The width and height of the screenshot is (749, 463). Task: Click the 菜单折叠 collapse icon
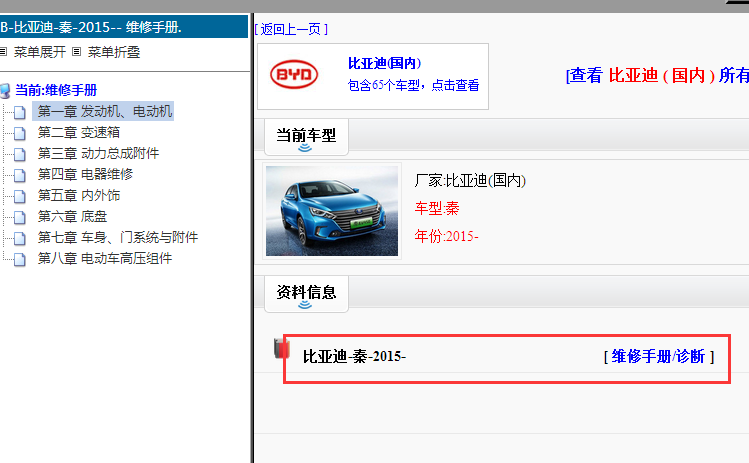click(x=76, y=52)
